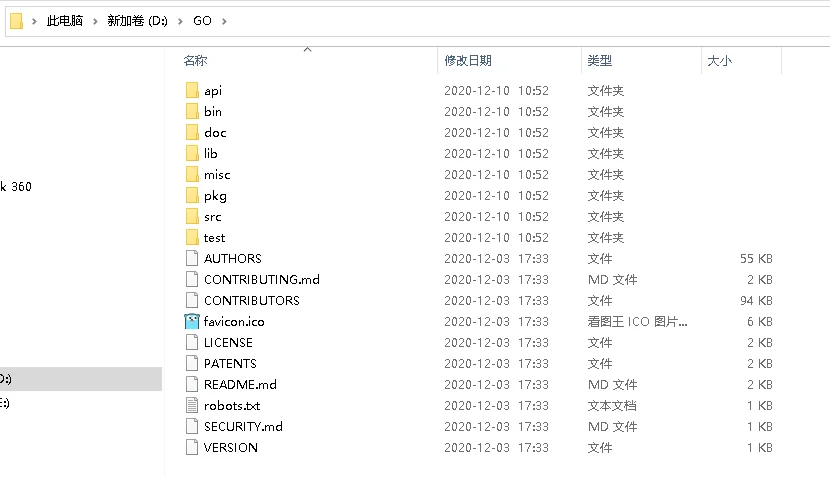Image resolution: width=830 pixels, height=477 pixels.
Task: Select the src folder name
Action: [213, 217]
